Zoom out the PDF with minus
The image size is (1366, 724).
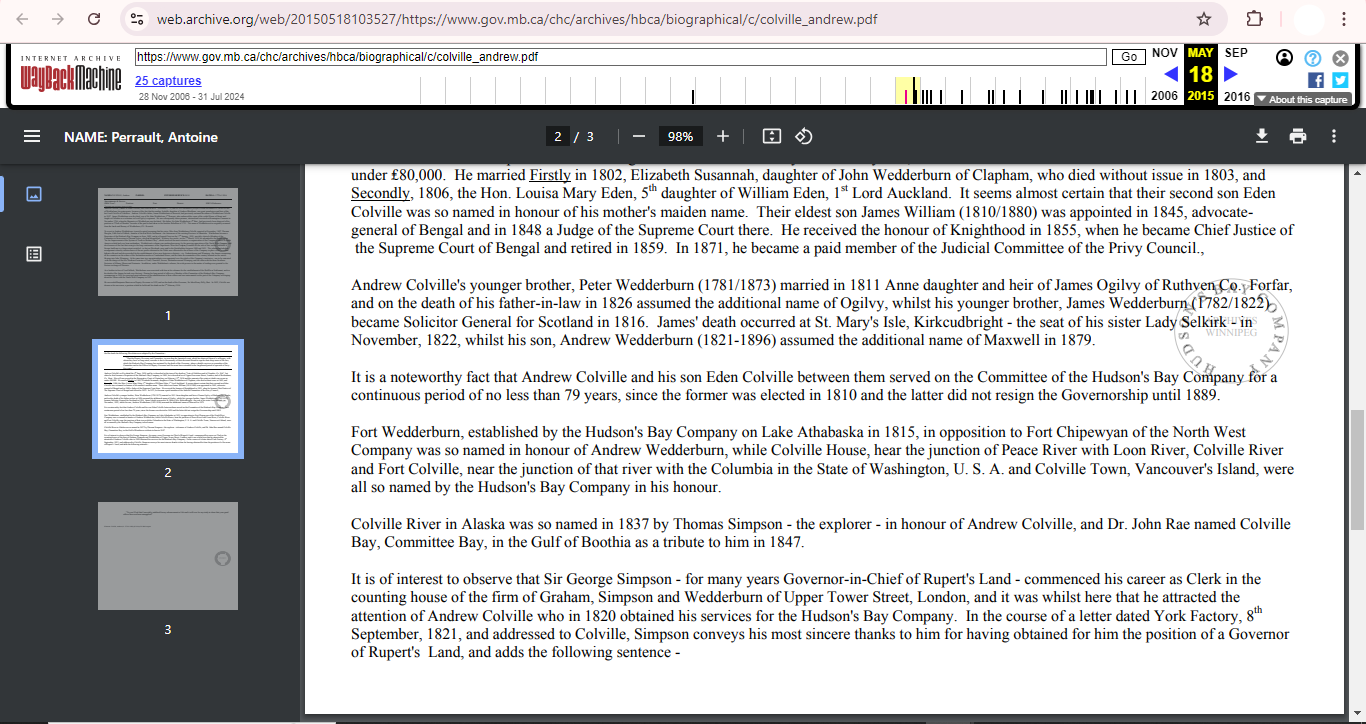tap(639, 137)
